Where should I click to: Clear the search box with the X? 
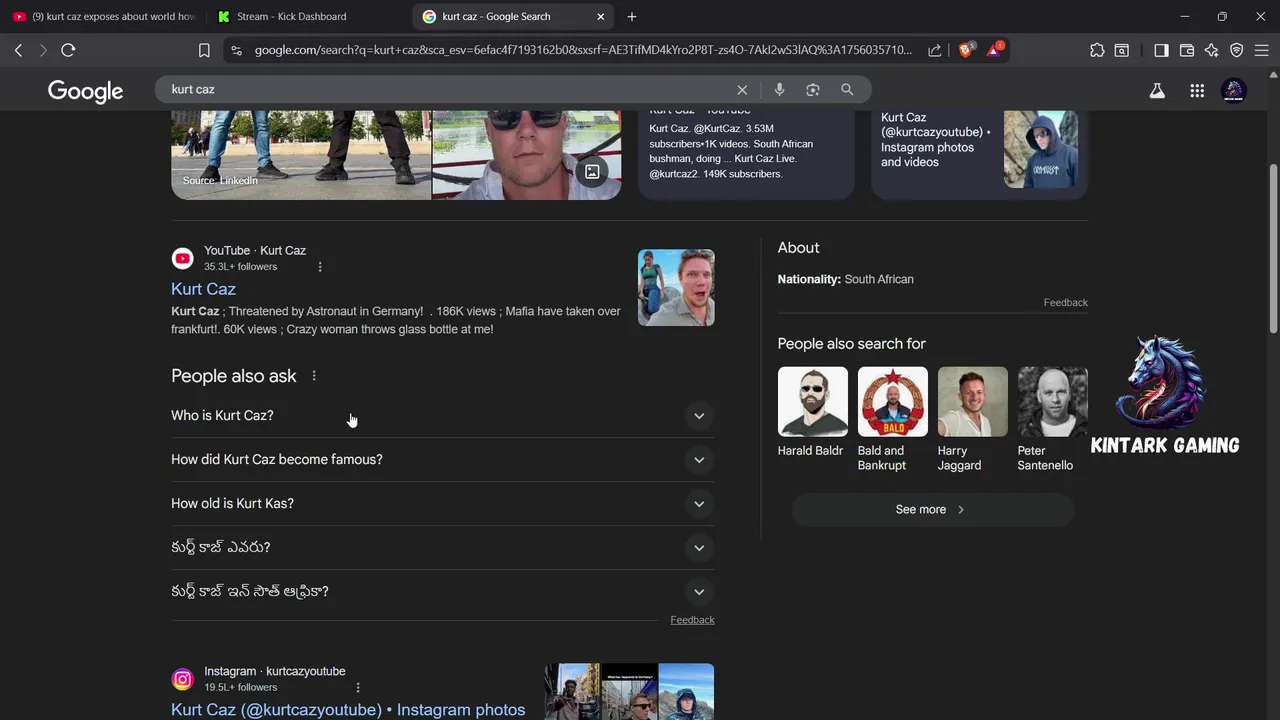tap(742, 90)
